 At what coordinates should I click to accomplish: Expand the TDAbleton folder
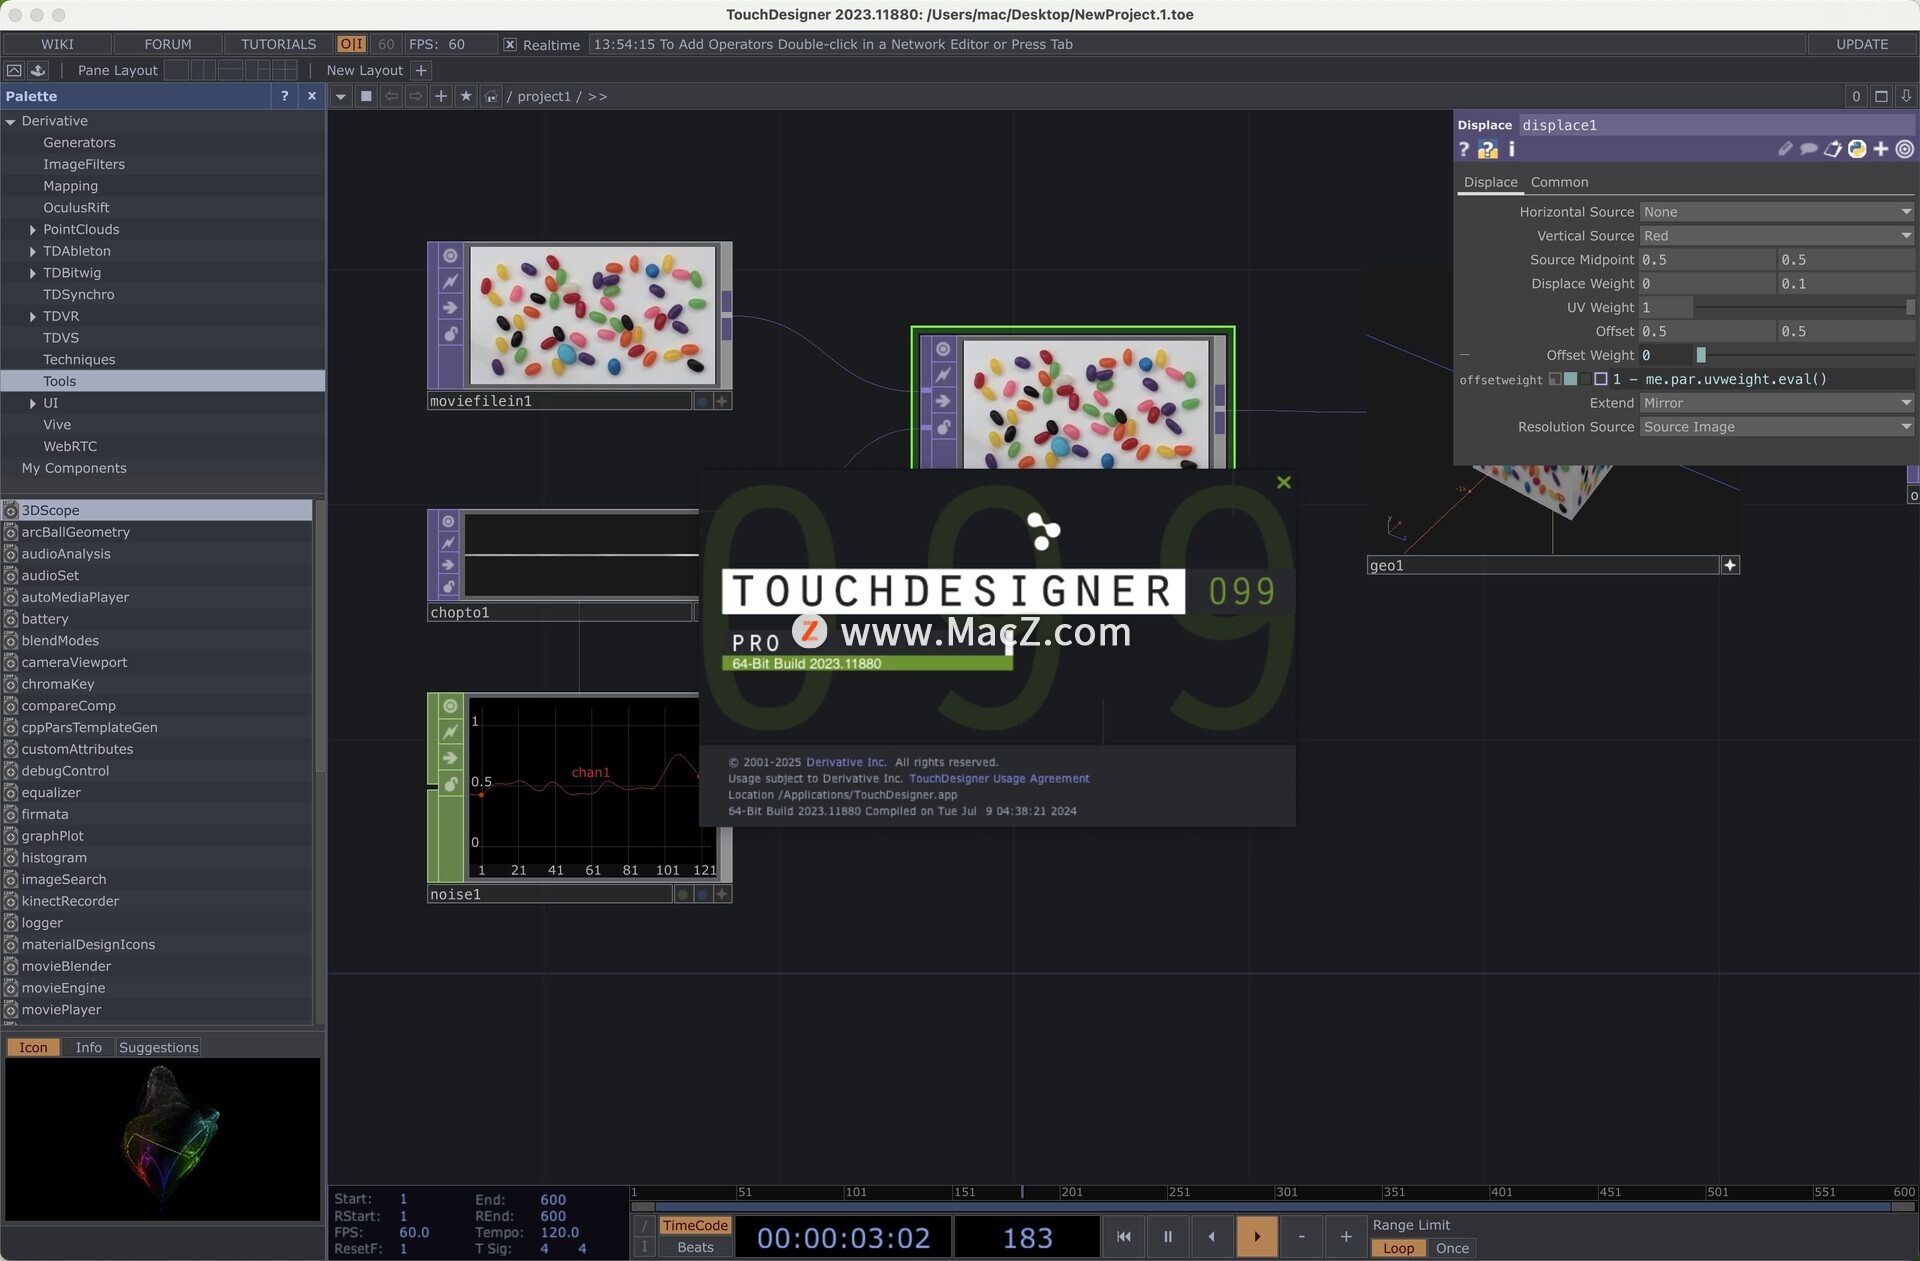click(x=32, y=251)
